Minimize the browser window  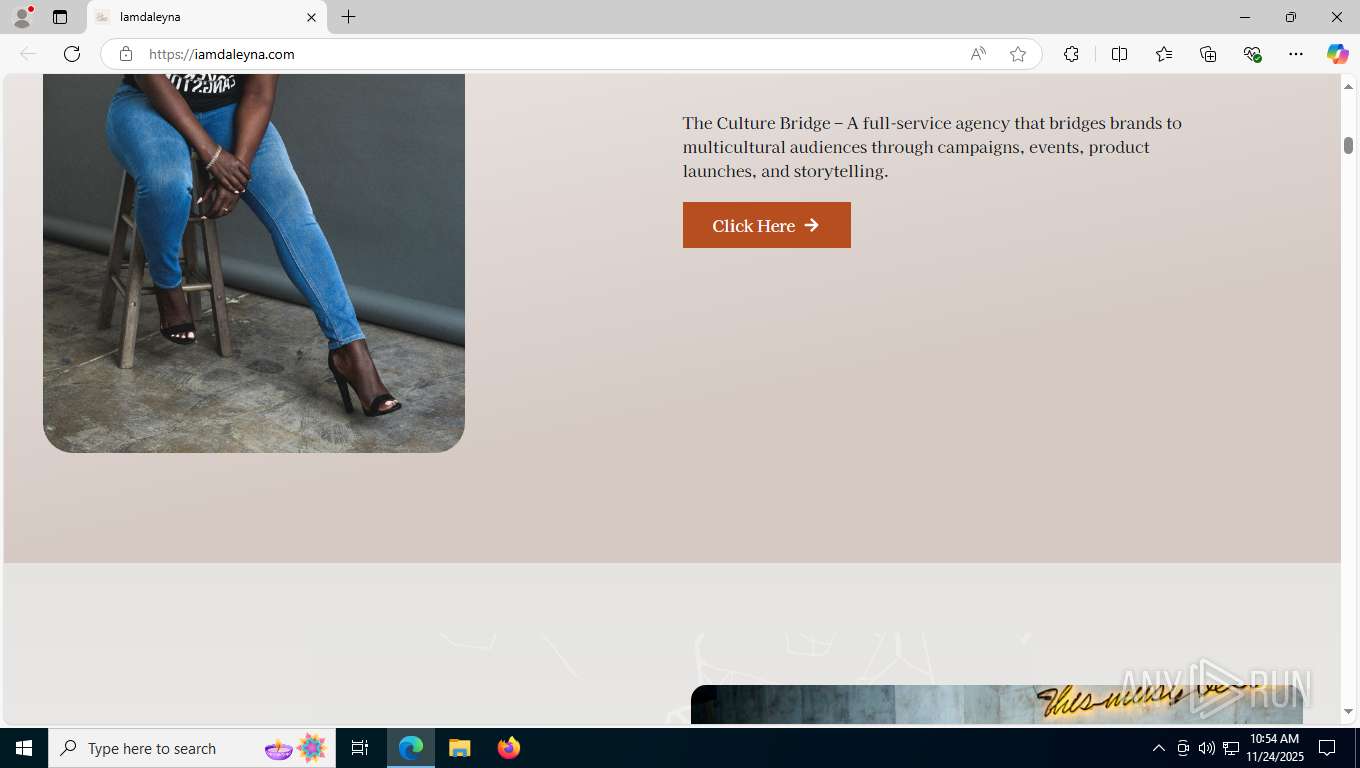(1244, 17)
